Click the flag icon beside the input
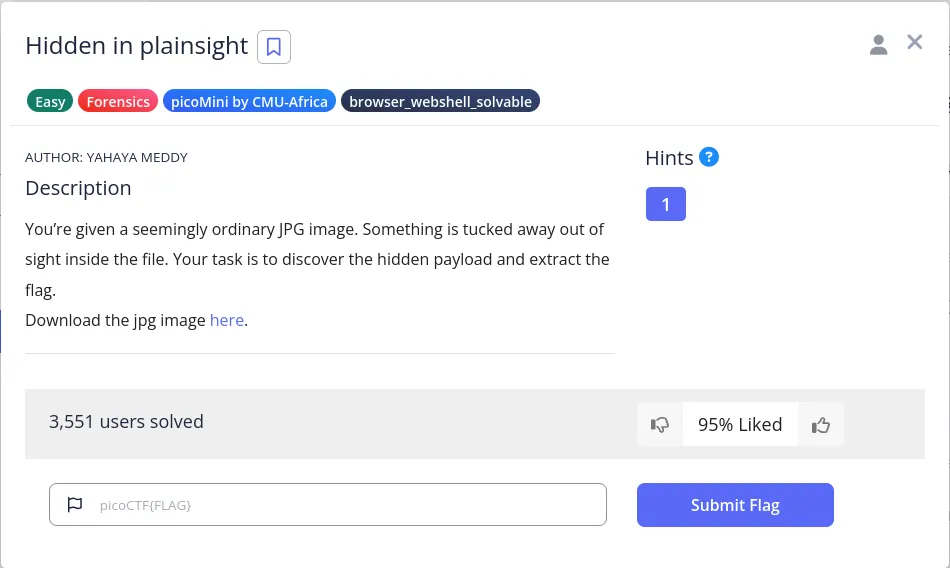Viewport: 950px width, 568px height. (x=75, y=505)
